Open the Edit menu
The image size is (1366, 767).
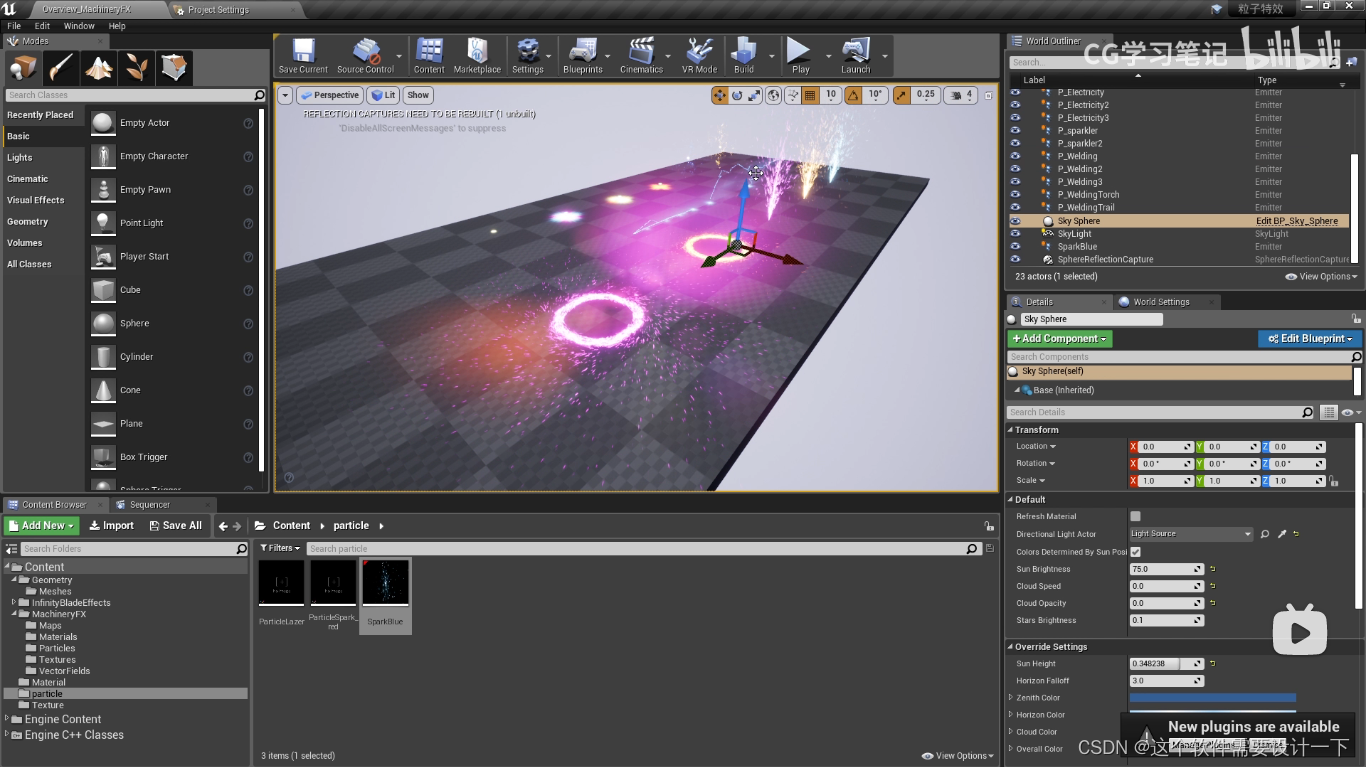coord(42,26)
